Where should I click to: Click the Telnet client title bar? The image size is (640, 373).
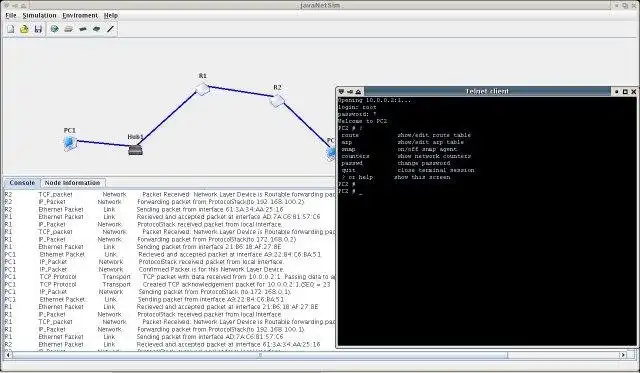[x=487, y=91]
